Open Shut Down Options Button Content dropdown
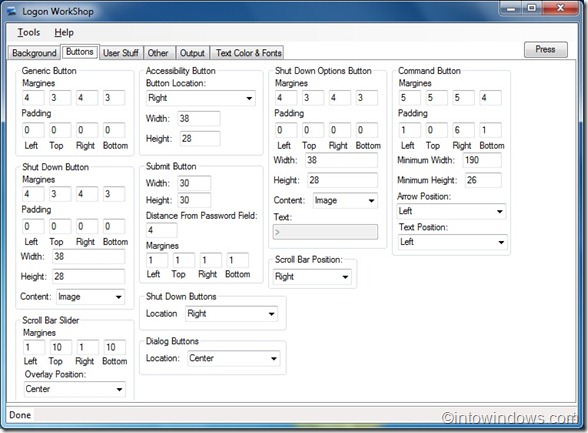The image size is (588, 433). click(x=345, y=201)
